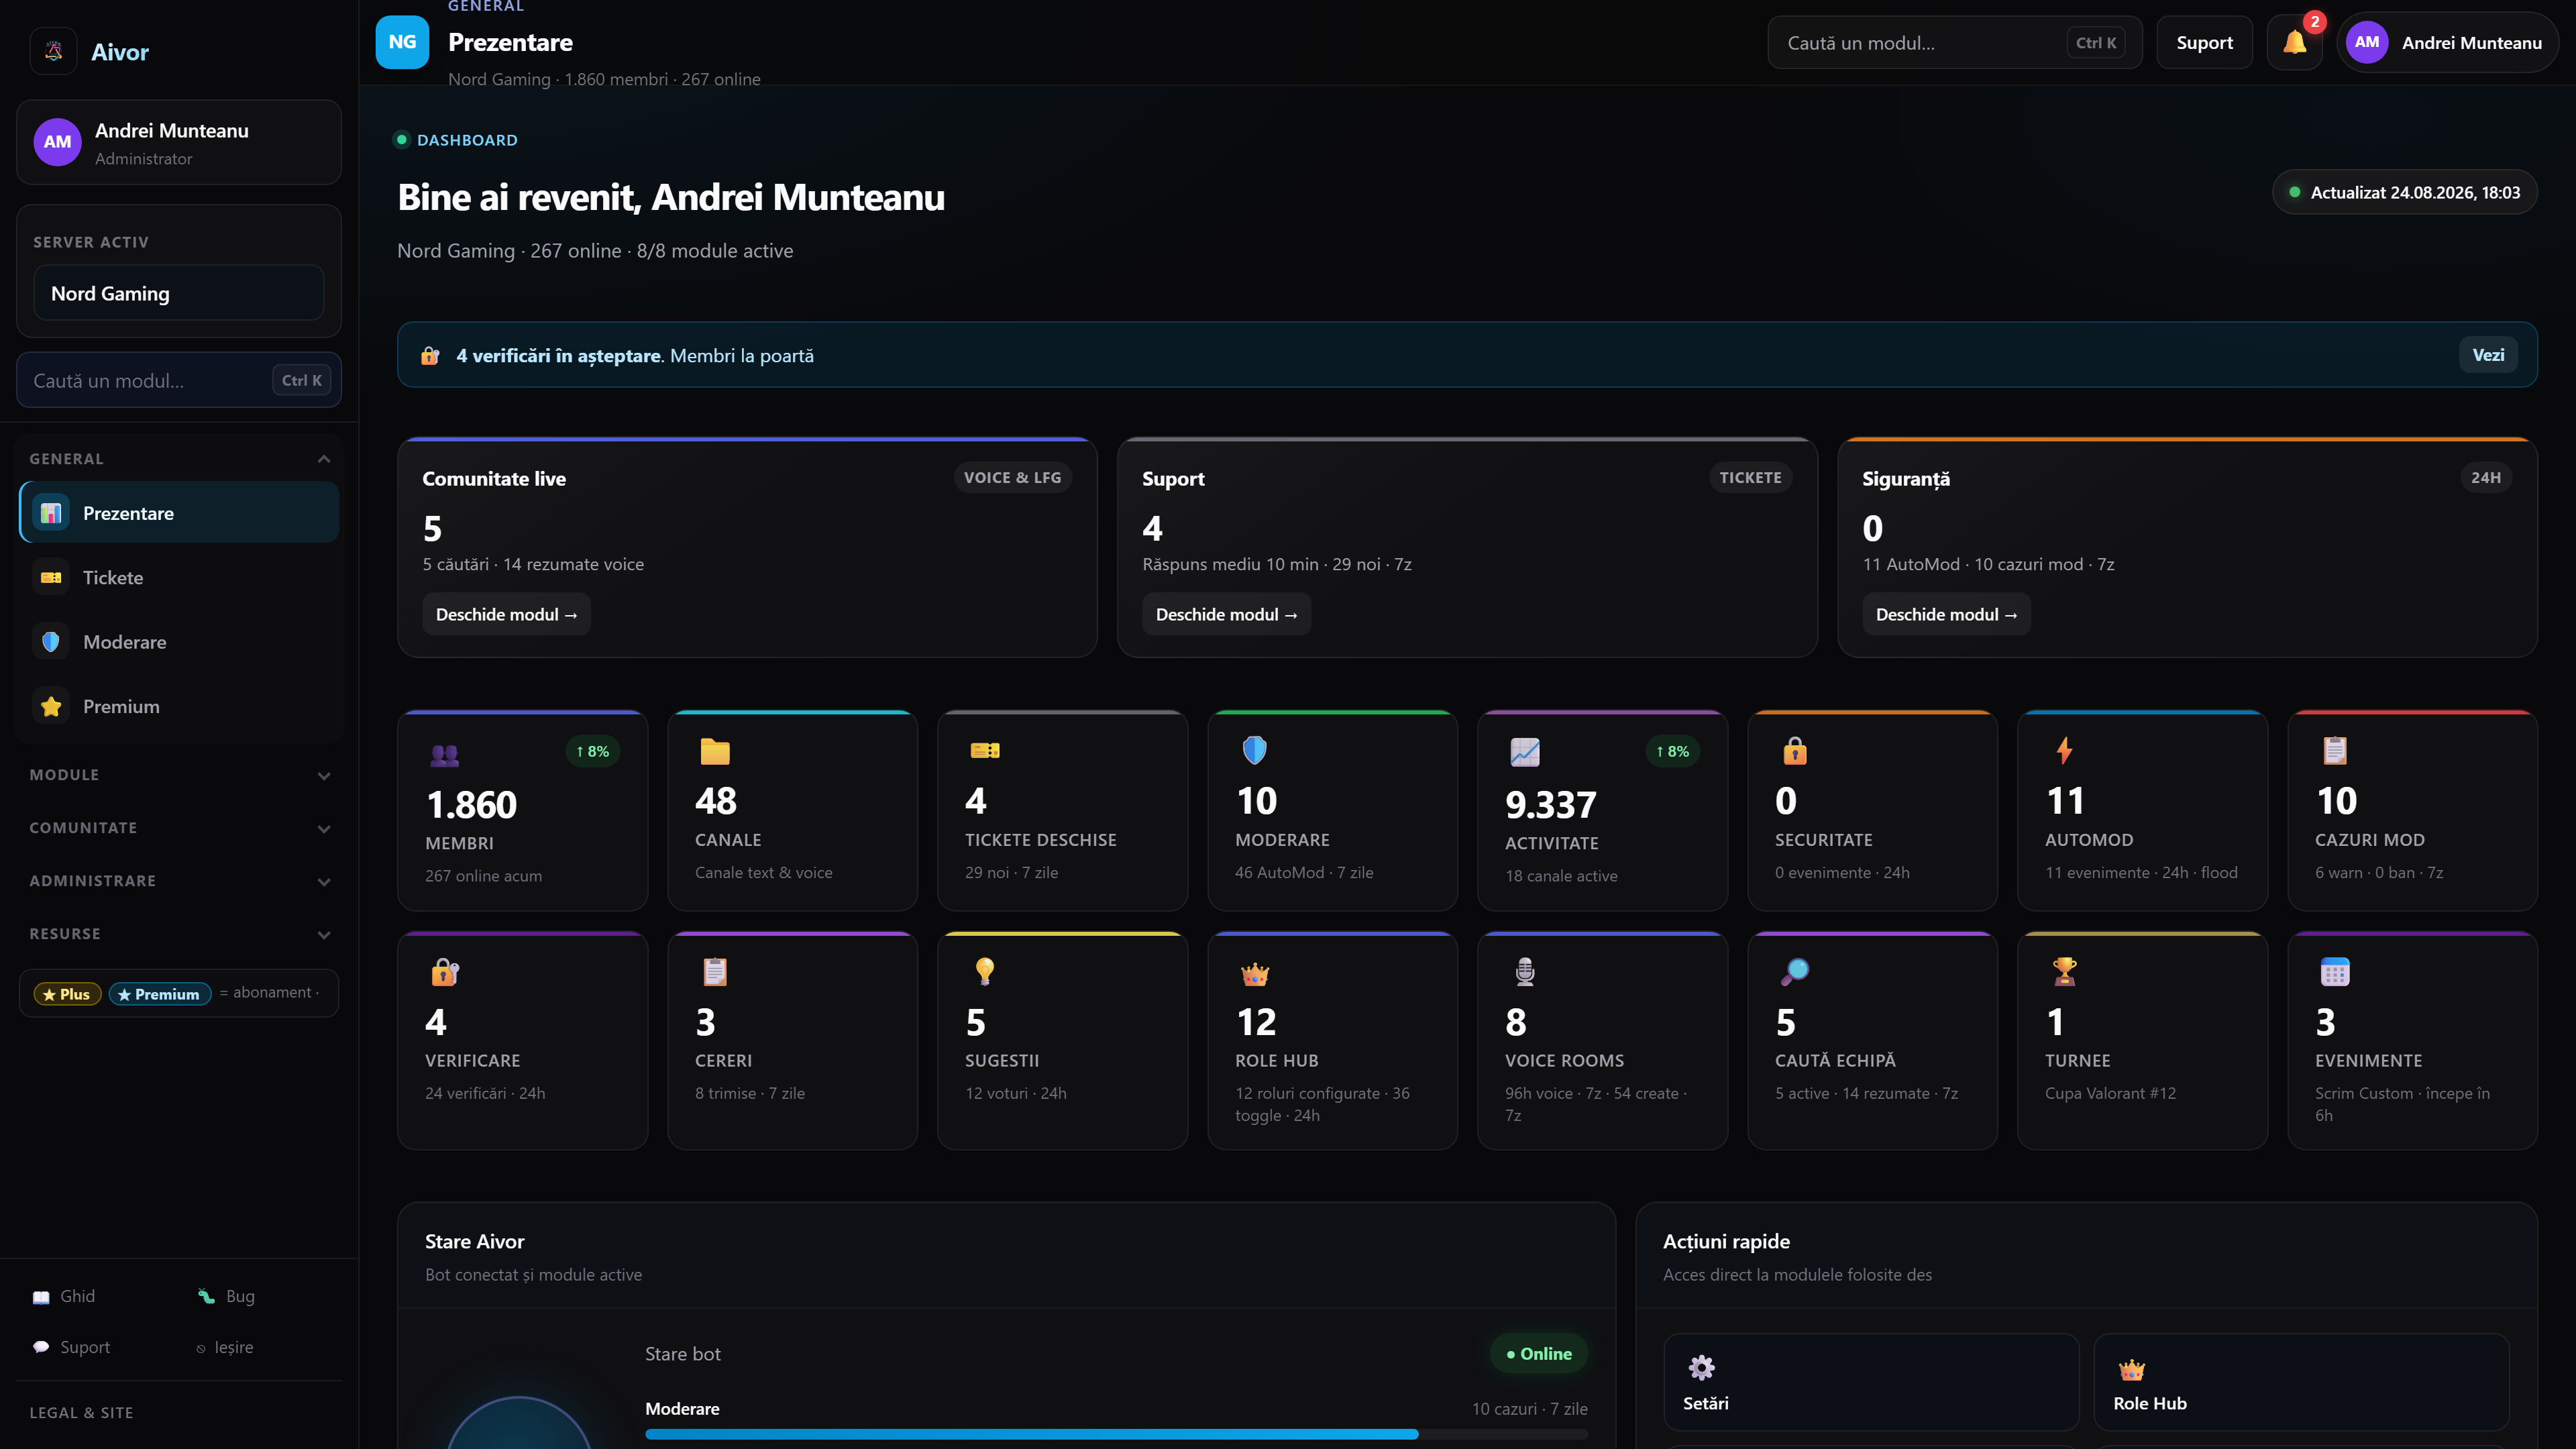2576x1449 pixels.
Task: Open the Suport module button
Action: pos(1226,614)
